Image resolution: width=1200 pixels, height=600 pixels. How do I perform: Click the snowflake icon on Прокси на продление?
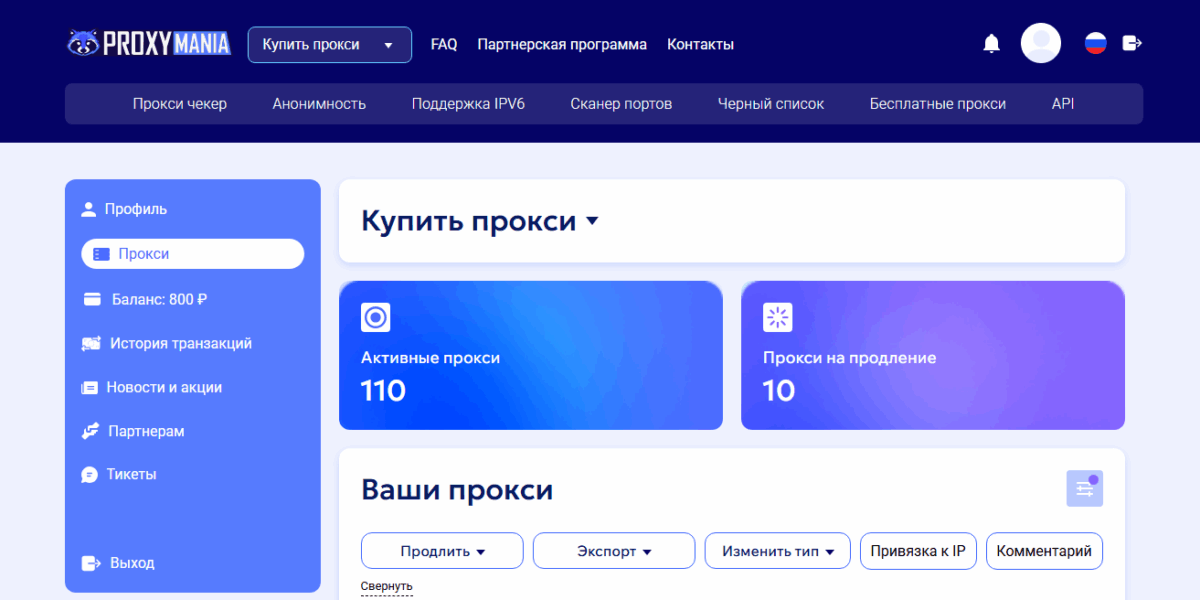777,317
